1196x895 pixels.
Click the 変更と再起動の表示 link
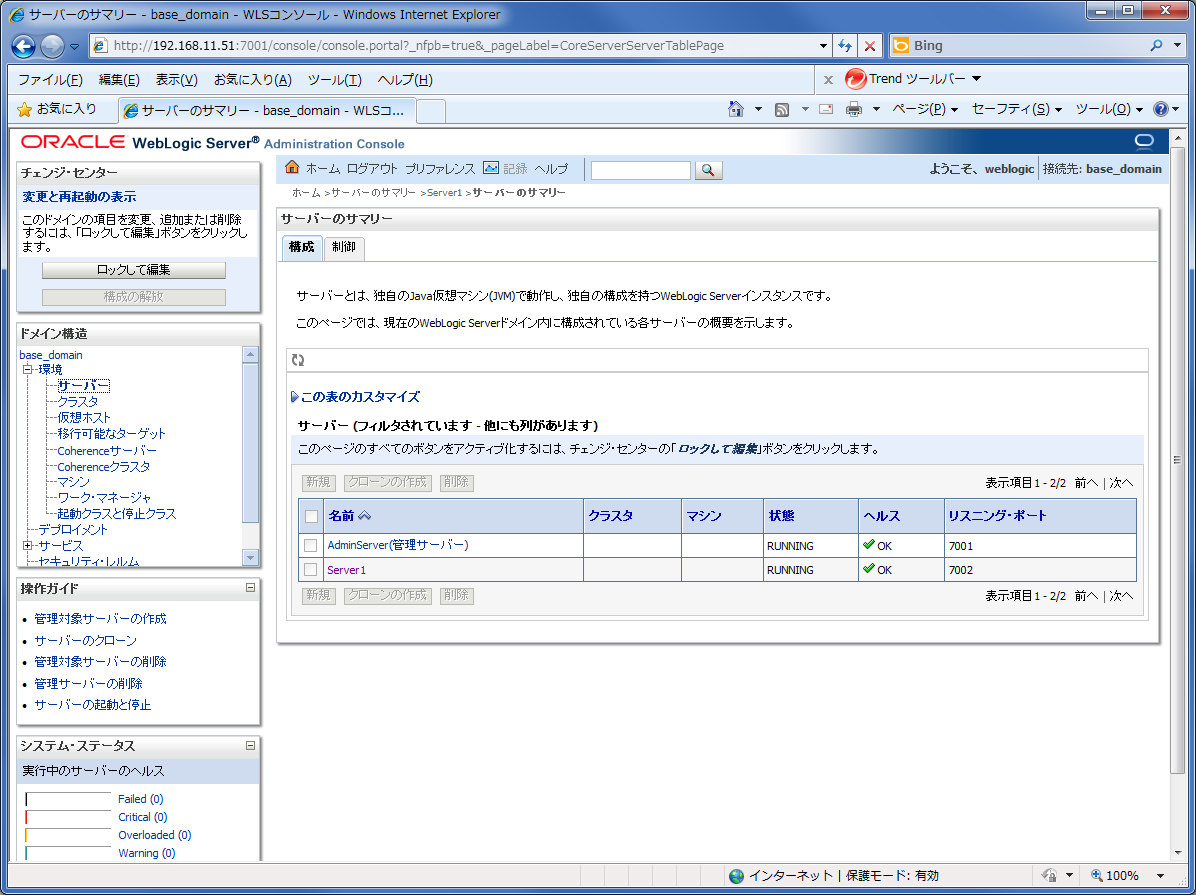click(79, 197)
